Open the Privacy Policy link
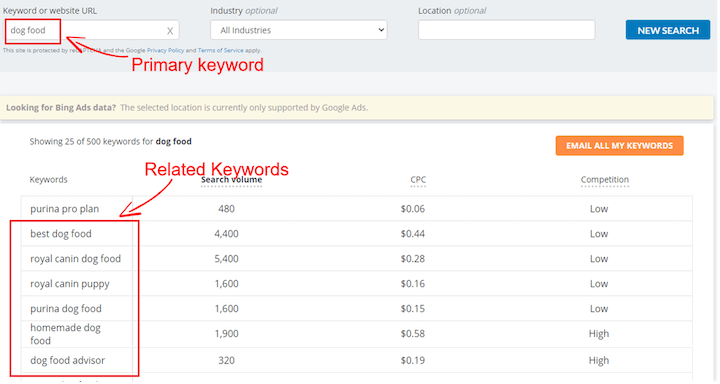The image size is (720, 384). point(165,51)
